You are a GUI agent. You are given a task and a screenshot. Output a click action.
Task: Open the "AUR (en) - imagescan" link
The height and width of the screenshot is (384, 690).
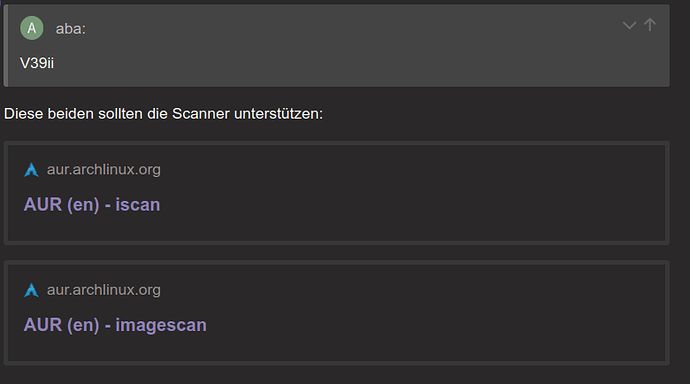(x=115, y=325)
